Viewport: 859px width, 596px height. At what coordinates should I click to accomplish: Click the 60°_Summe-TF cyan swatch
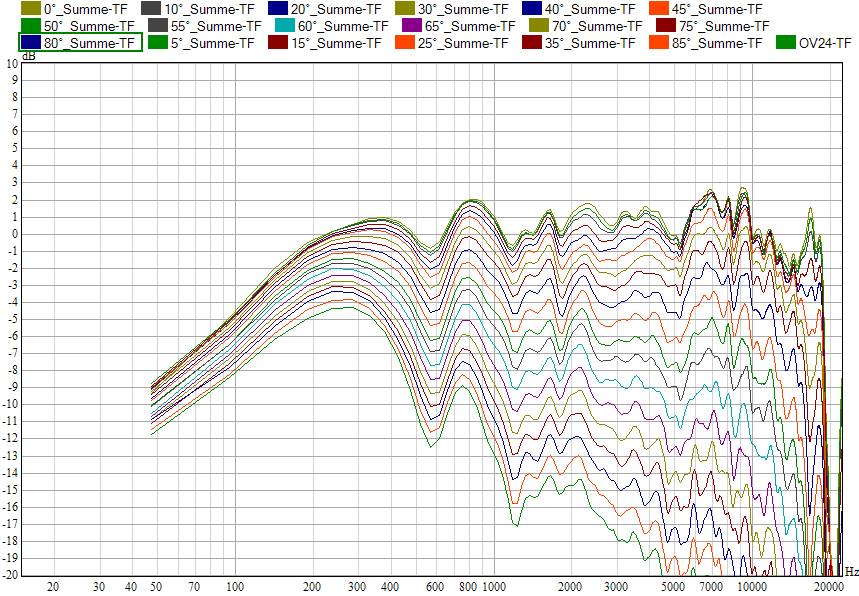coord(285,26)
